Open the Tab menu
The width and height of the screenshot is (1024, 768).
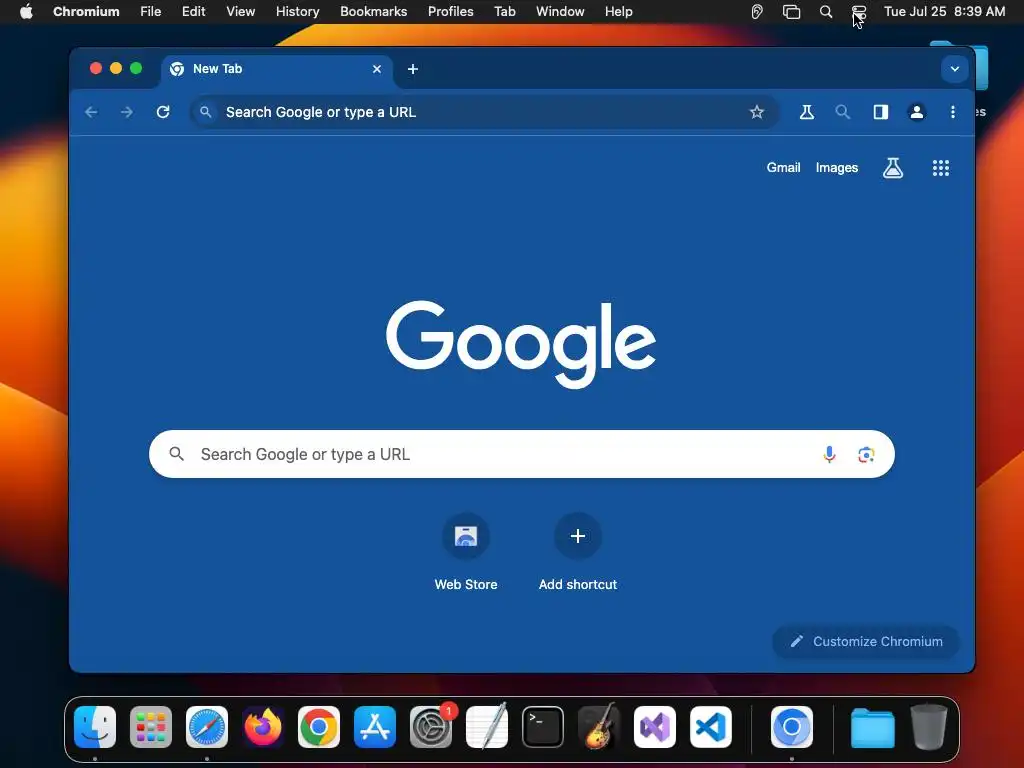(505, 12)
